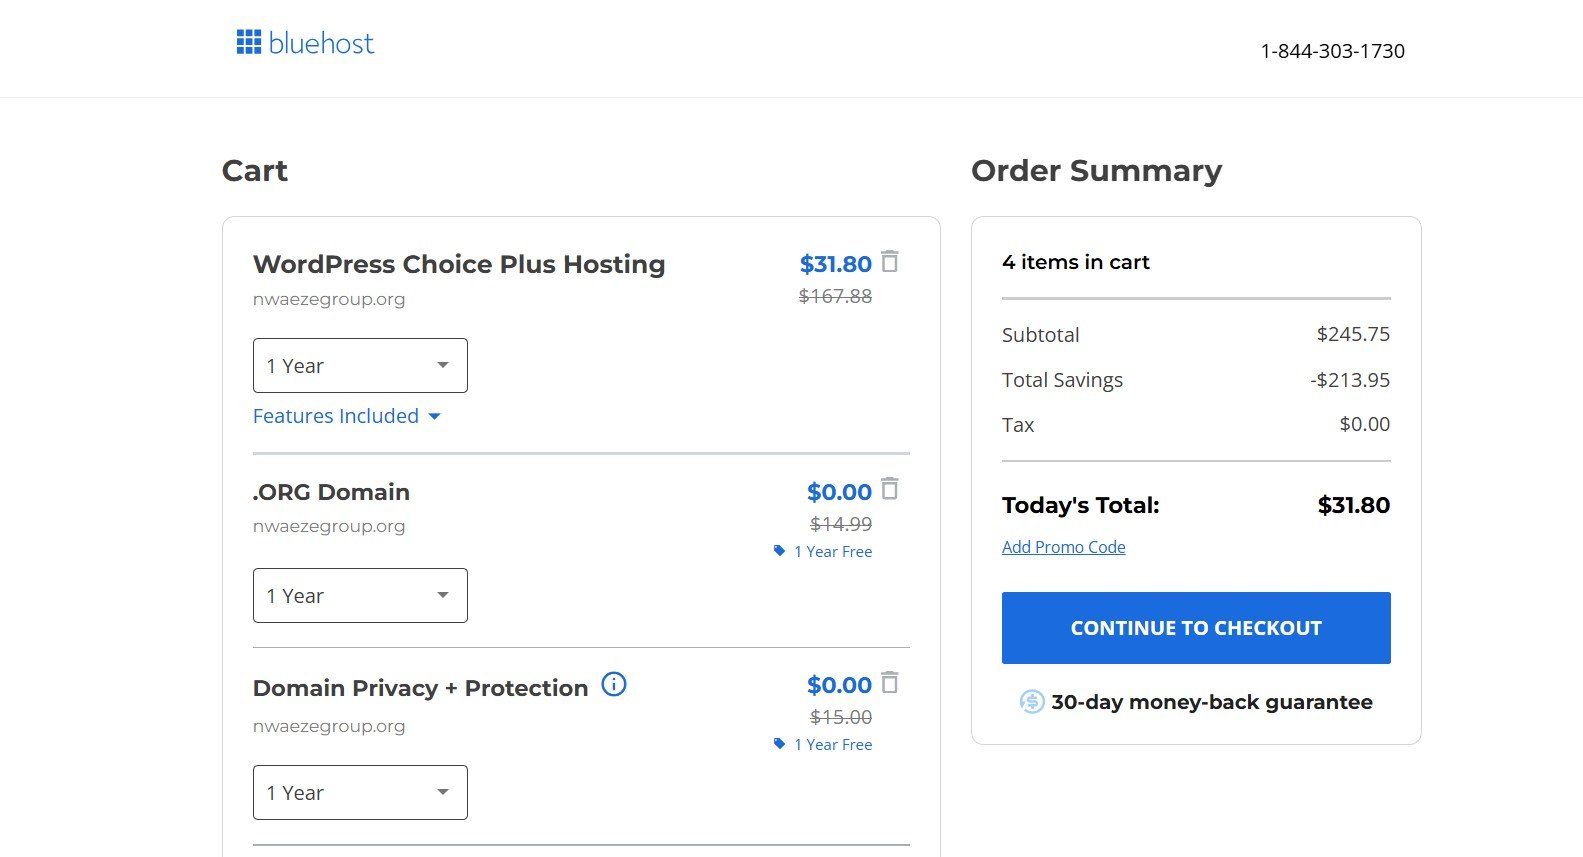The image size is (1583, 857).
Task: Open the .ORG Domain 1 Year dropdown
Action: pyautogui.click(x=360, y=596)
